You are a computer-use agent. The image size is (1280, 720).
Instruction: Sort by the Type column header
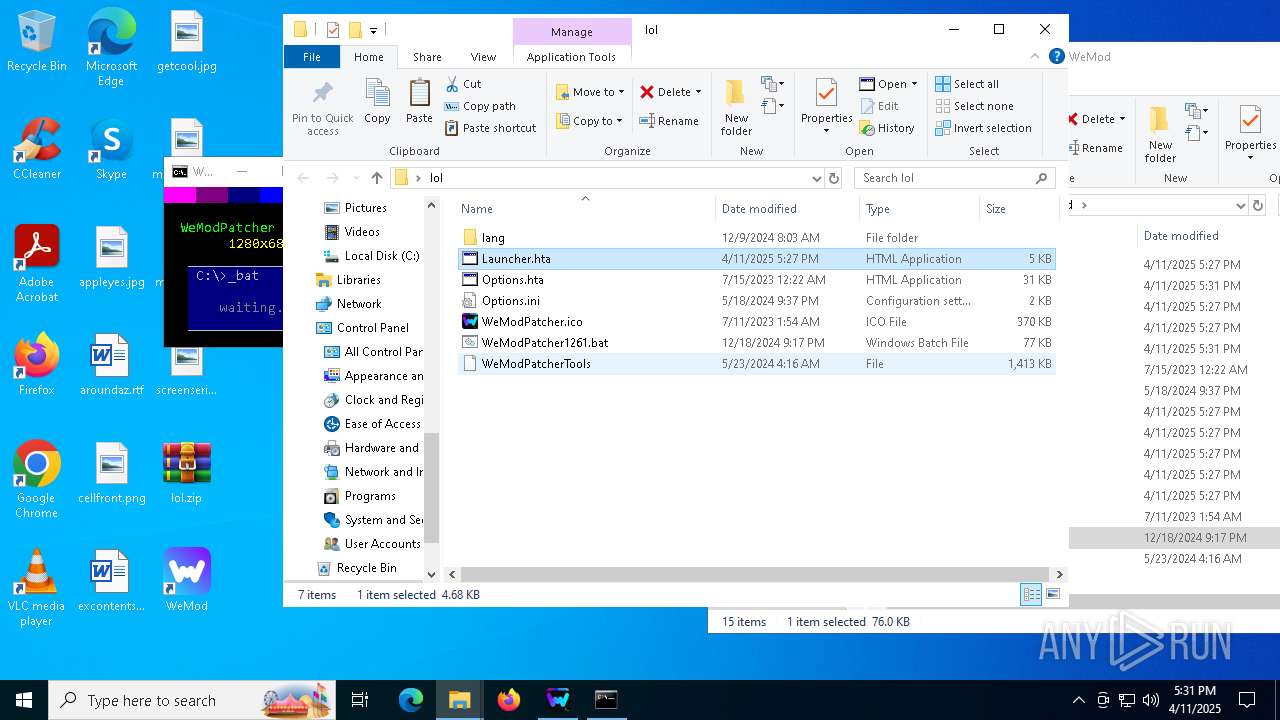tap(919, 209)
